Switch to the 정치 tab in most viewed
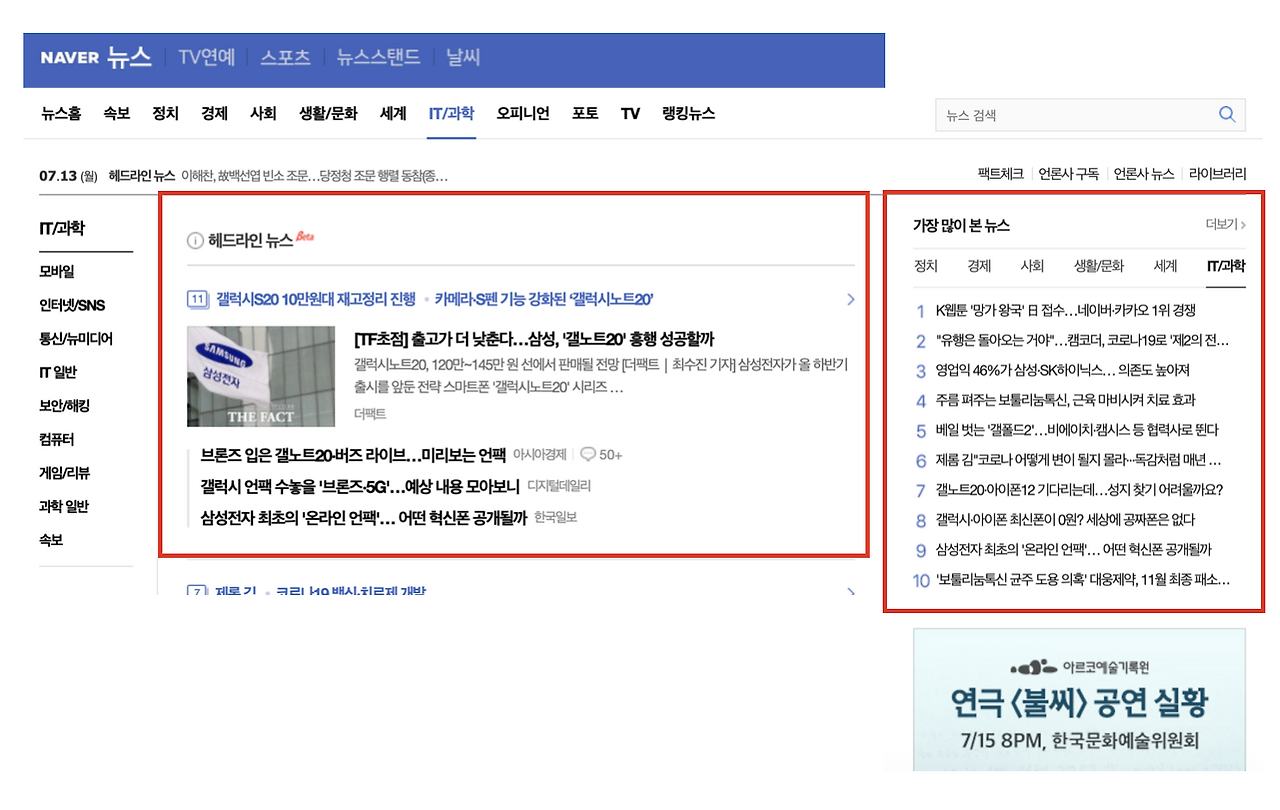Viewport: 1280px width, 810px height. click(926, 266)
